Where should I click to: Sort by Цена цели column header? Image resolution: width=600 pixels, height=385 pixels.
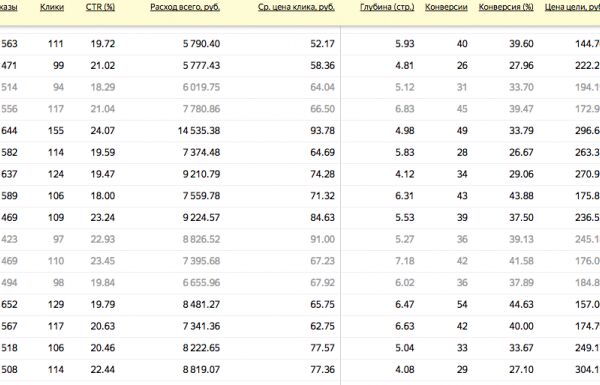coord(572,7)
